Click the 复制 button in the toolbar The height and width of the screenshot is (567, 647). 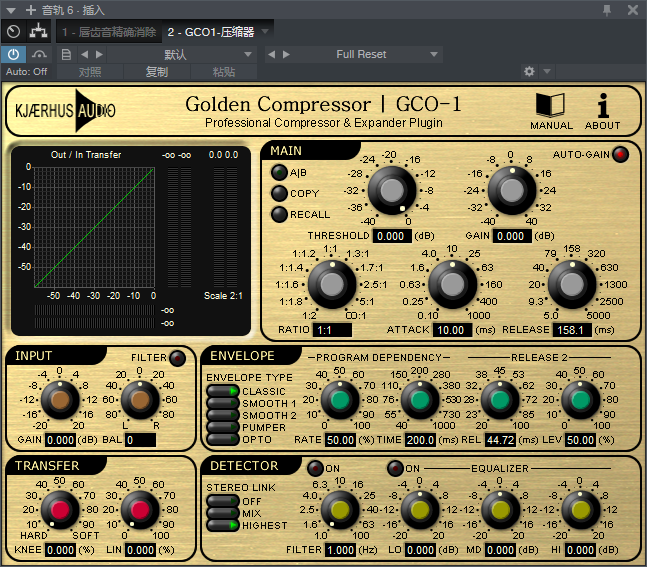(x=157, y=72)
